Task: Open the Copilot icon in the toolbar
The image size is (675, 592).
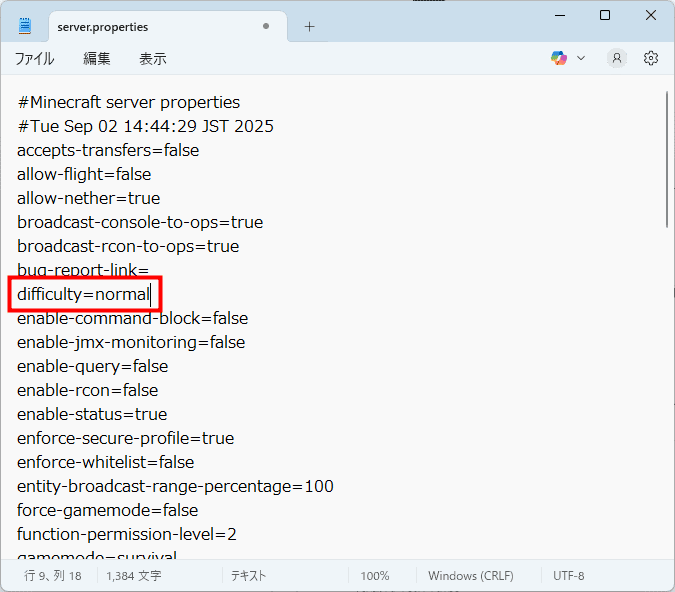Action: (559, 58)
